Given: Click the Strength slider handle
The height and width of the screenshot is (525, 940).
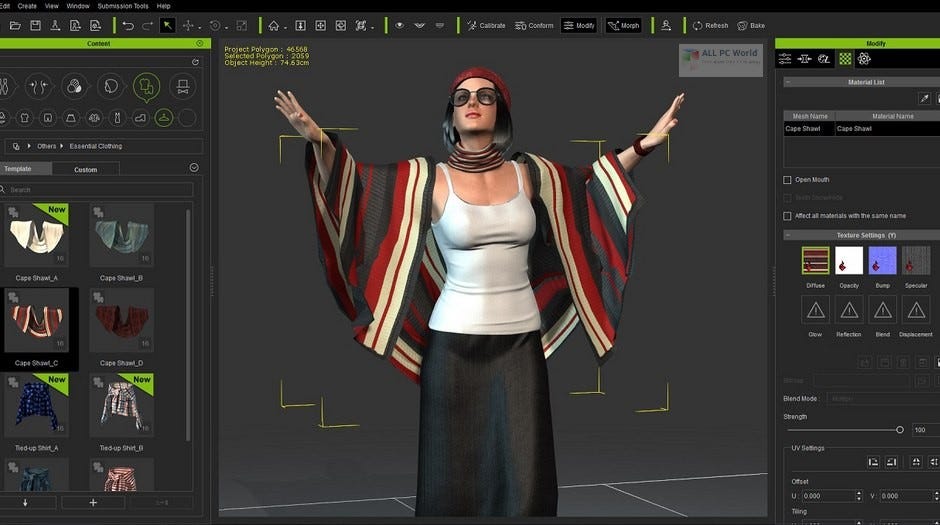Looking at the screenshot, I should click(x=900, y=430).
